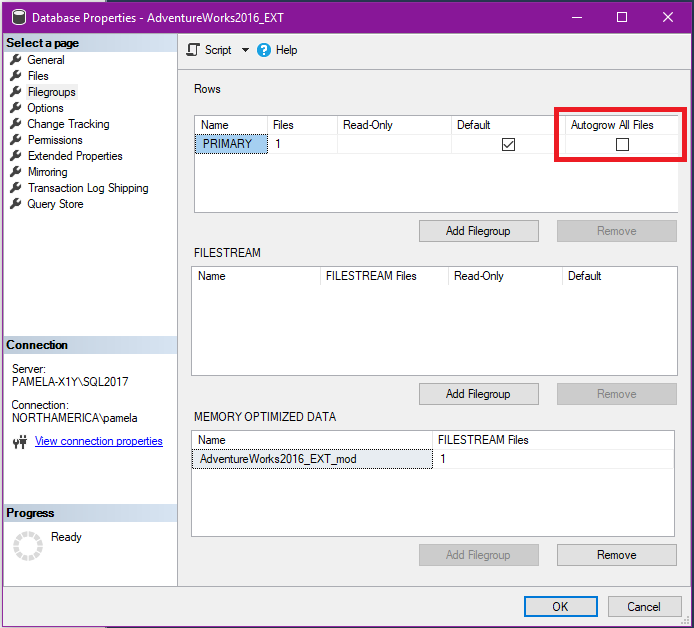Click the wrench icon beside General
The image size is (694, 628).
(16, 60)
